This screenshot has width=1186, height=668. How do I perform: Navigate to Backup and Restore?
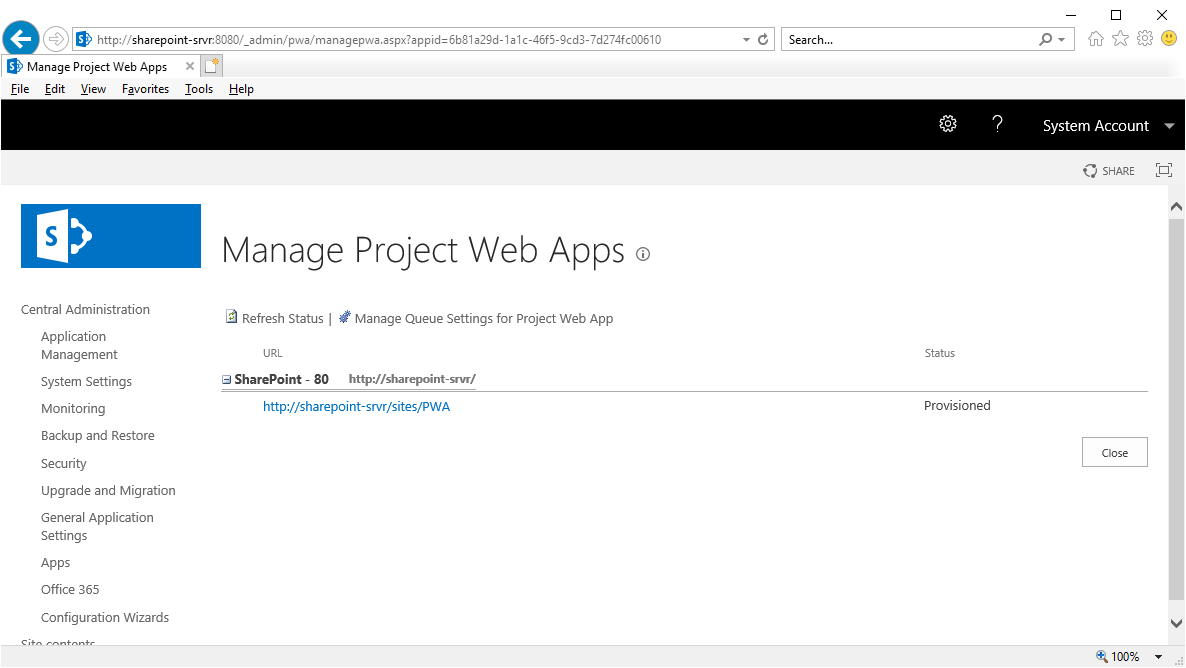(97, 435)
